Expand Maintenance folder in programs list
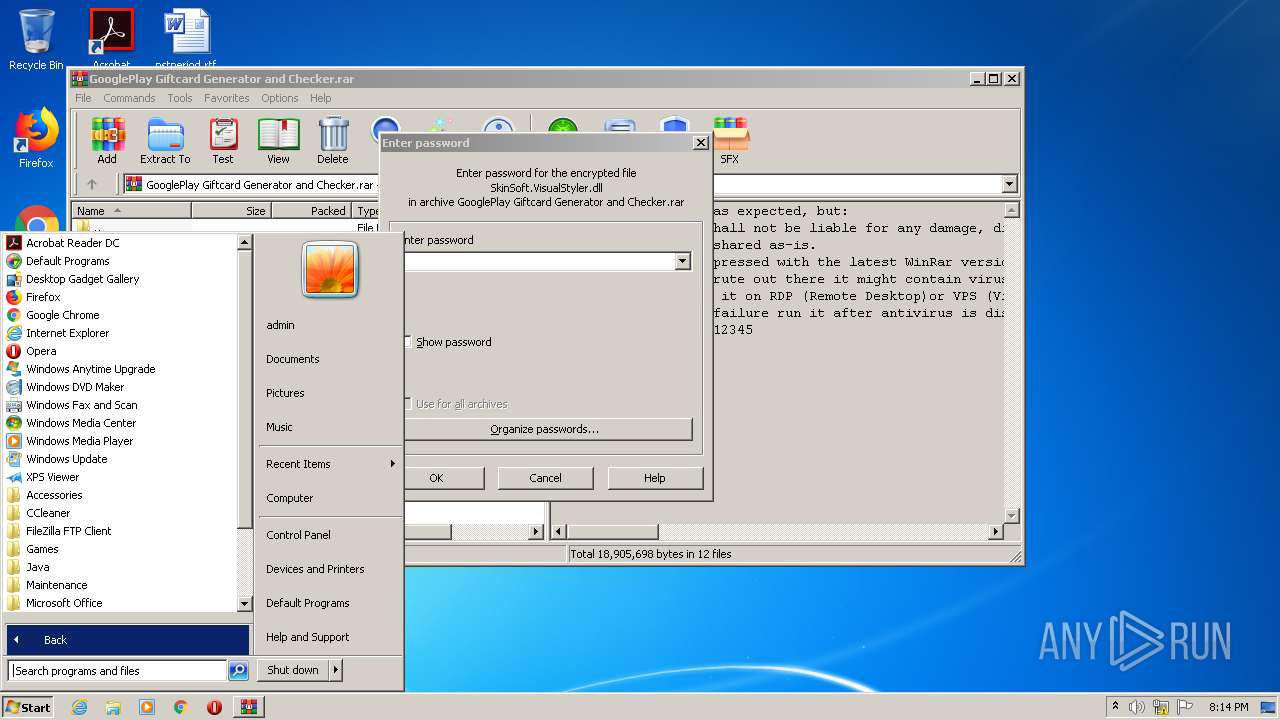1280x720 pixels. point(56,585)
